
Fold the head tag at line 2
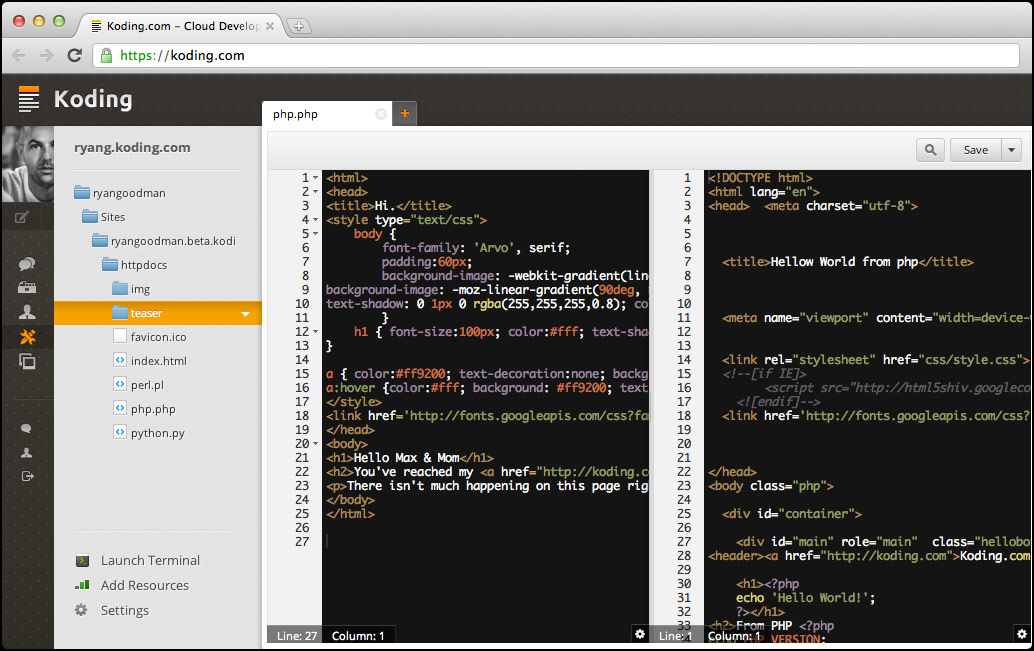315,192
